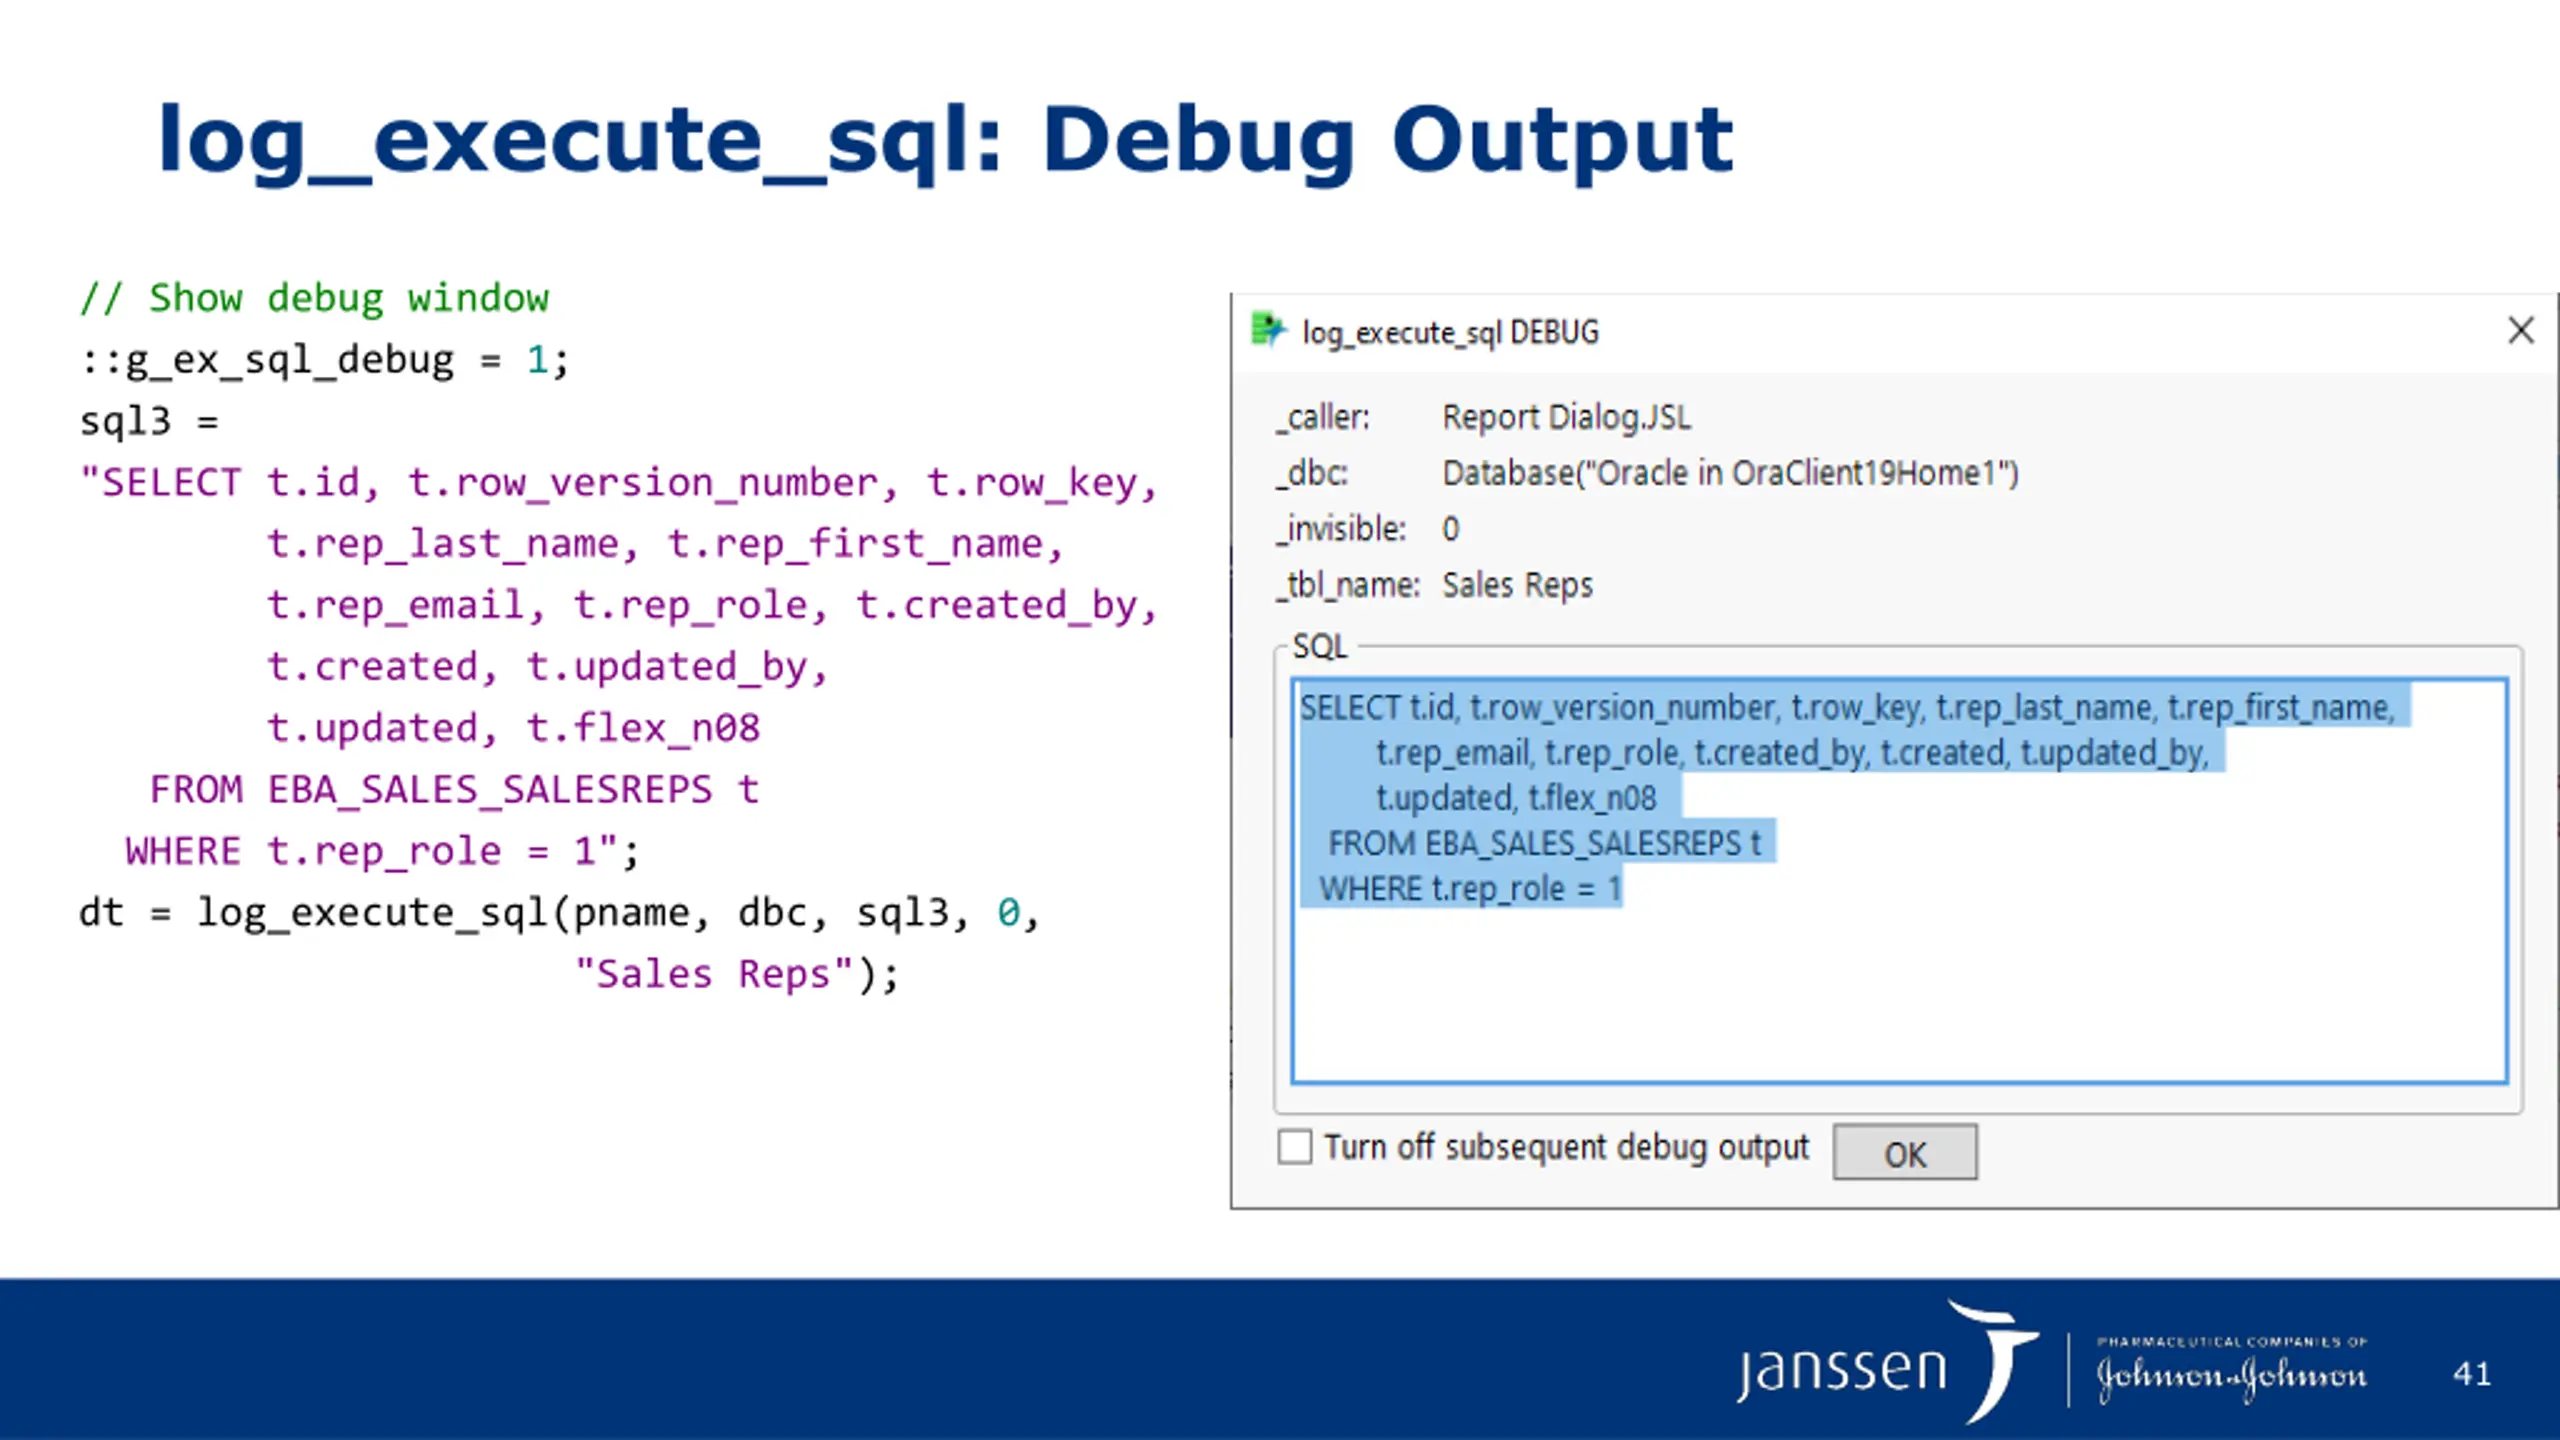This screenshot has height=1440, width=2560.
Task: Click the 'dt = log_execute_sql(pname, dbc, sql3, 0,' line
Action: pos(560,913)
